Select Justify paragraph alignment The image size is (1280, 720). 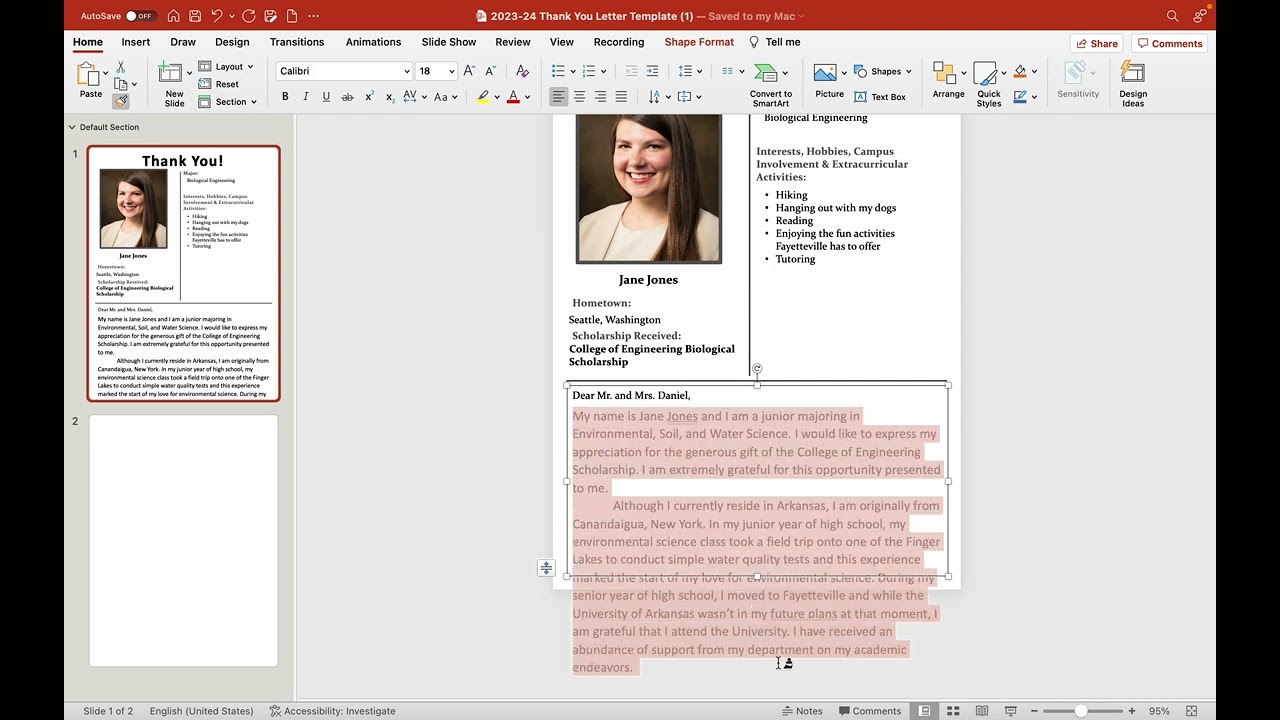621,97
